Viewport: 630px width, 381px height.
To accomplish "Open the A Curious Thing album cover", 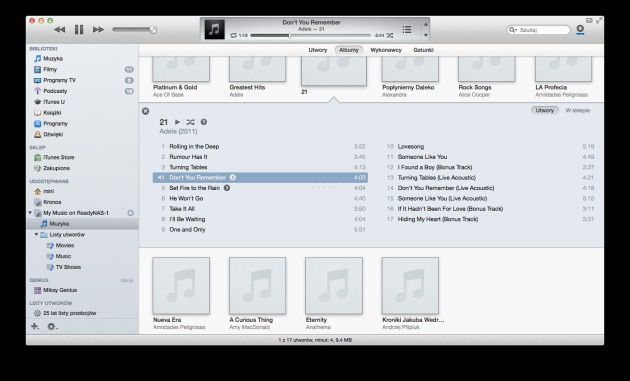I will [257, 286].
